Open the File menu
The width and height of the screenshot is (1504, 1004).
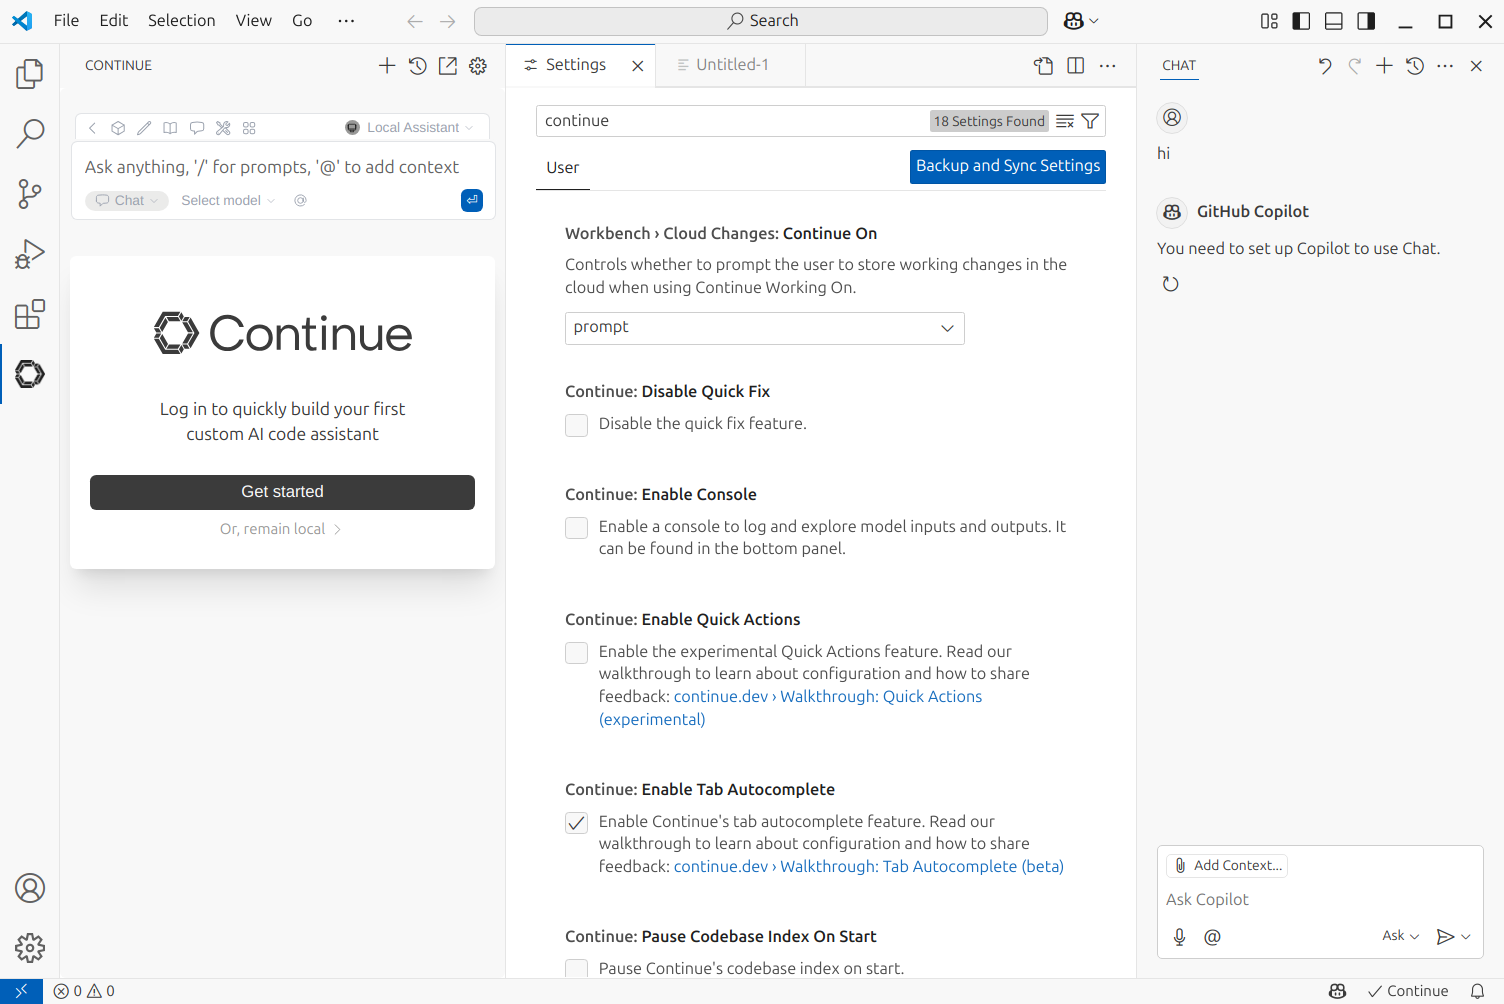tap(66, 21)
